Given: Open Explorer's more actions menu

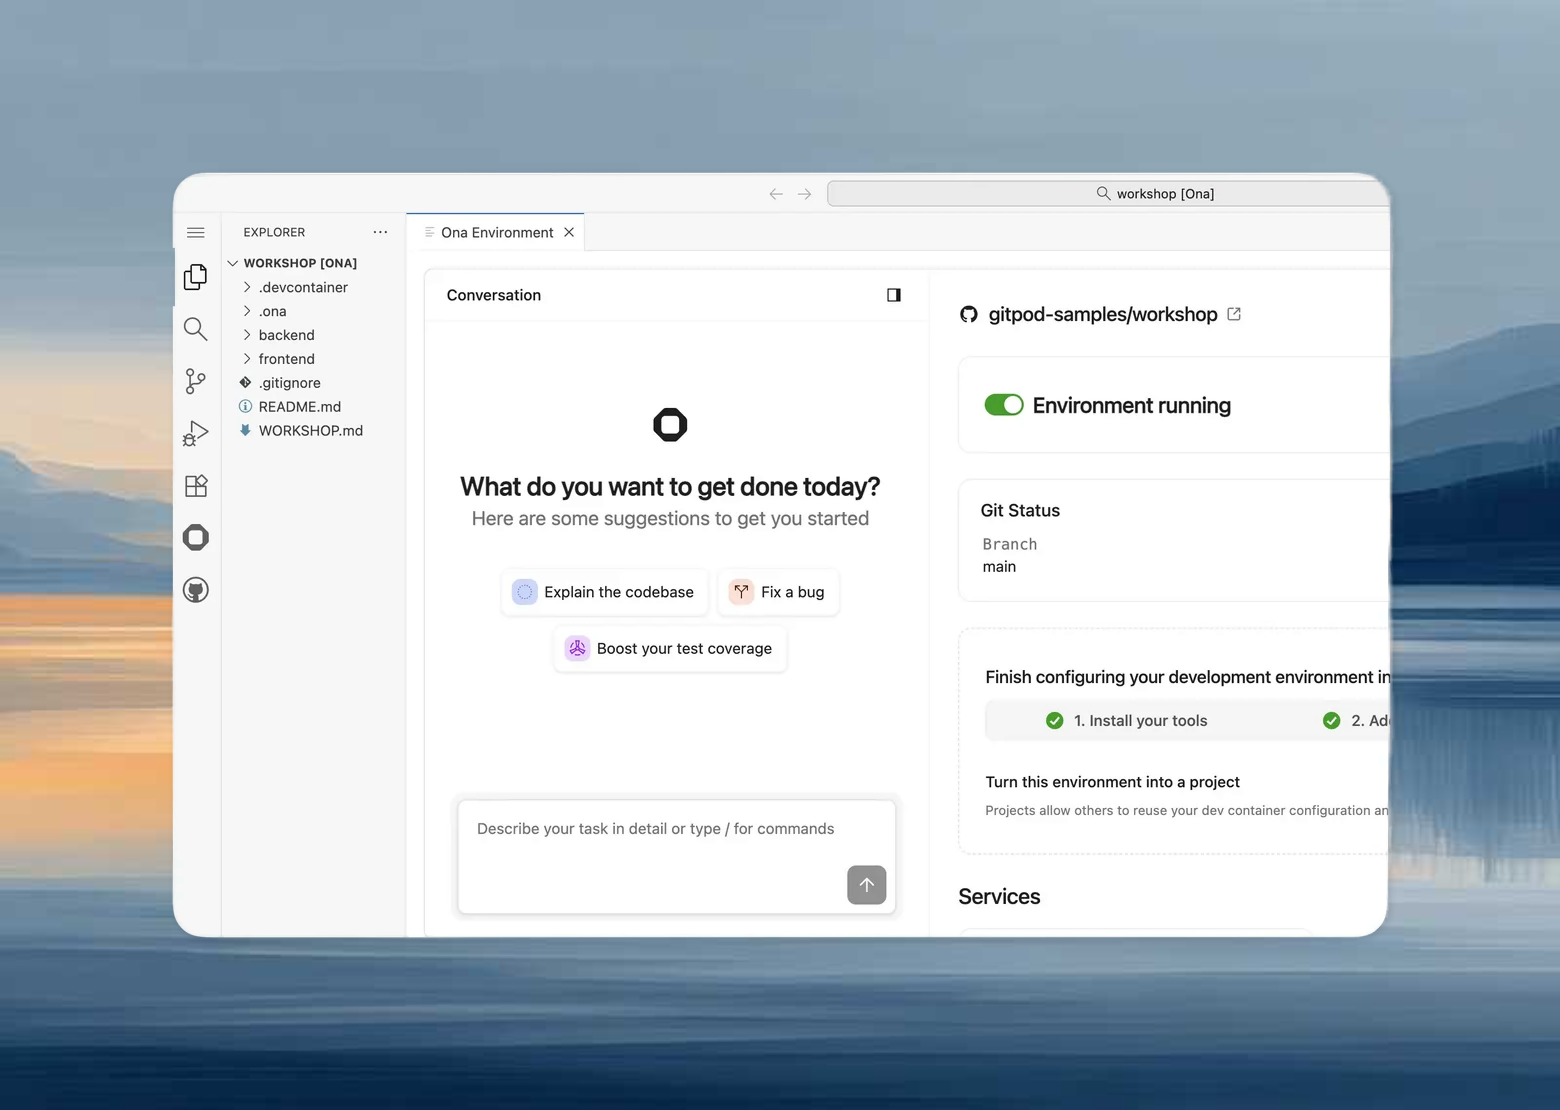Looking at the screenshot, I should point(380,231).
